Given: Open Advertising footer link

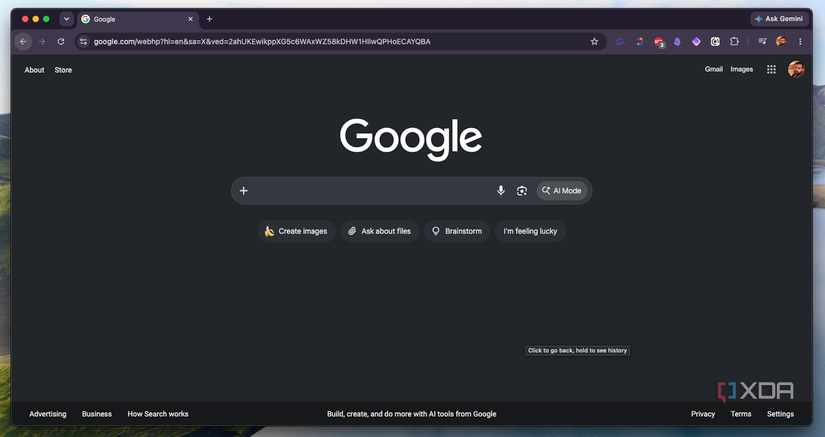Looking at the screenshot, I should coord(48,414).
